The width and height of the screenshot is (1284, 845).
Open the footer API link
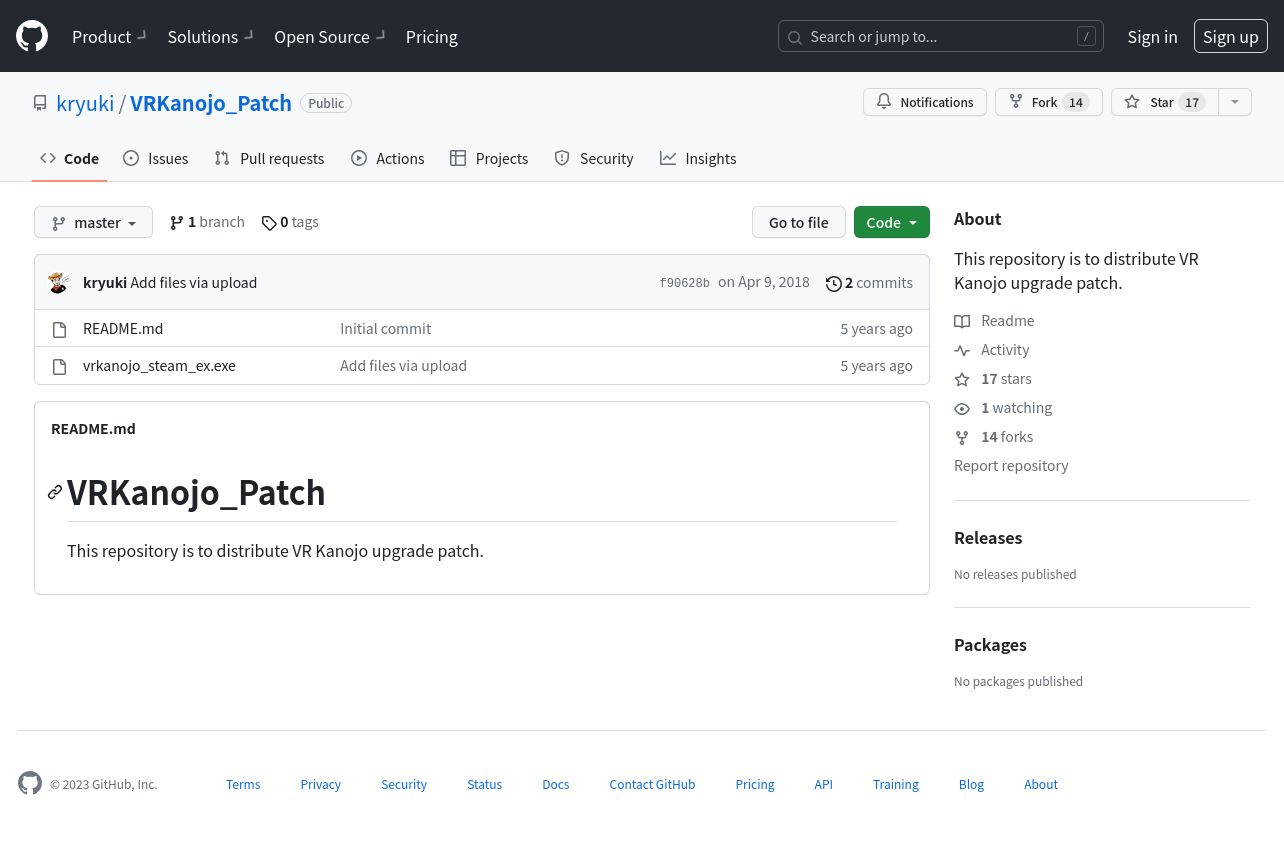(823, 784)
